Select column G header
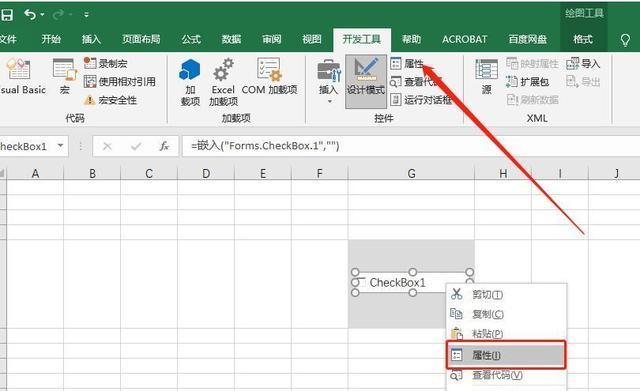Screen dimensions: 640x391 (x=411, y=173)
